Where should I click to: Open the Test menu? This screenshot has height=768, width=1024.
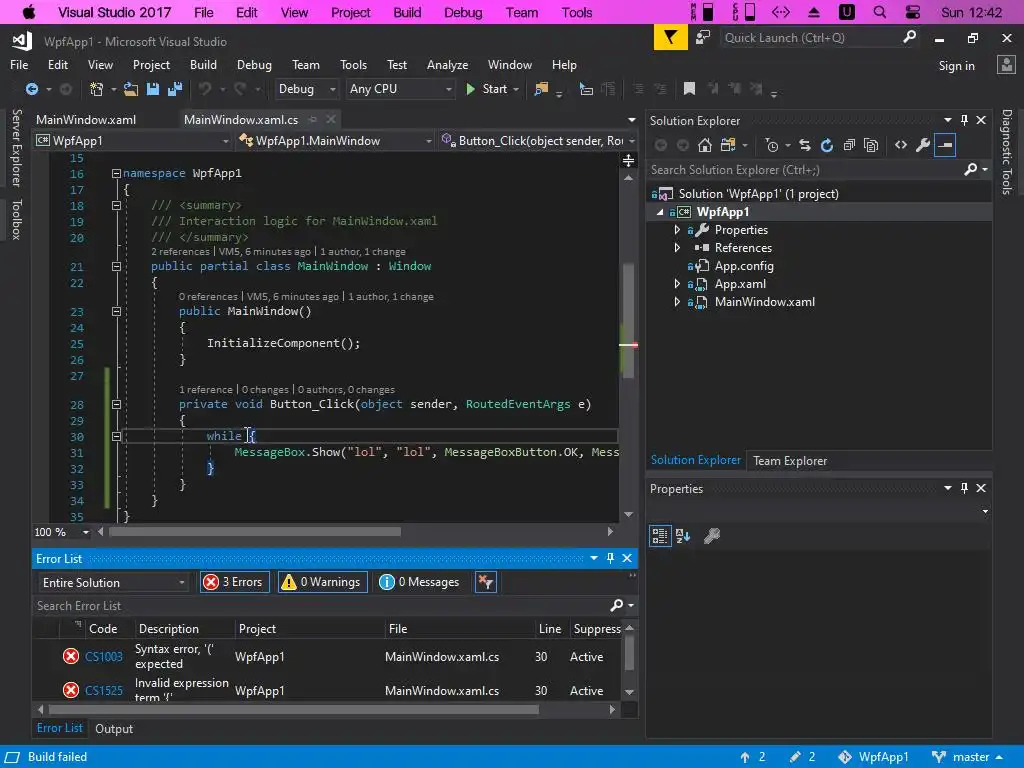[396, 65]
